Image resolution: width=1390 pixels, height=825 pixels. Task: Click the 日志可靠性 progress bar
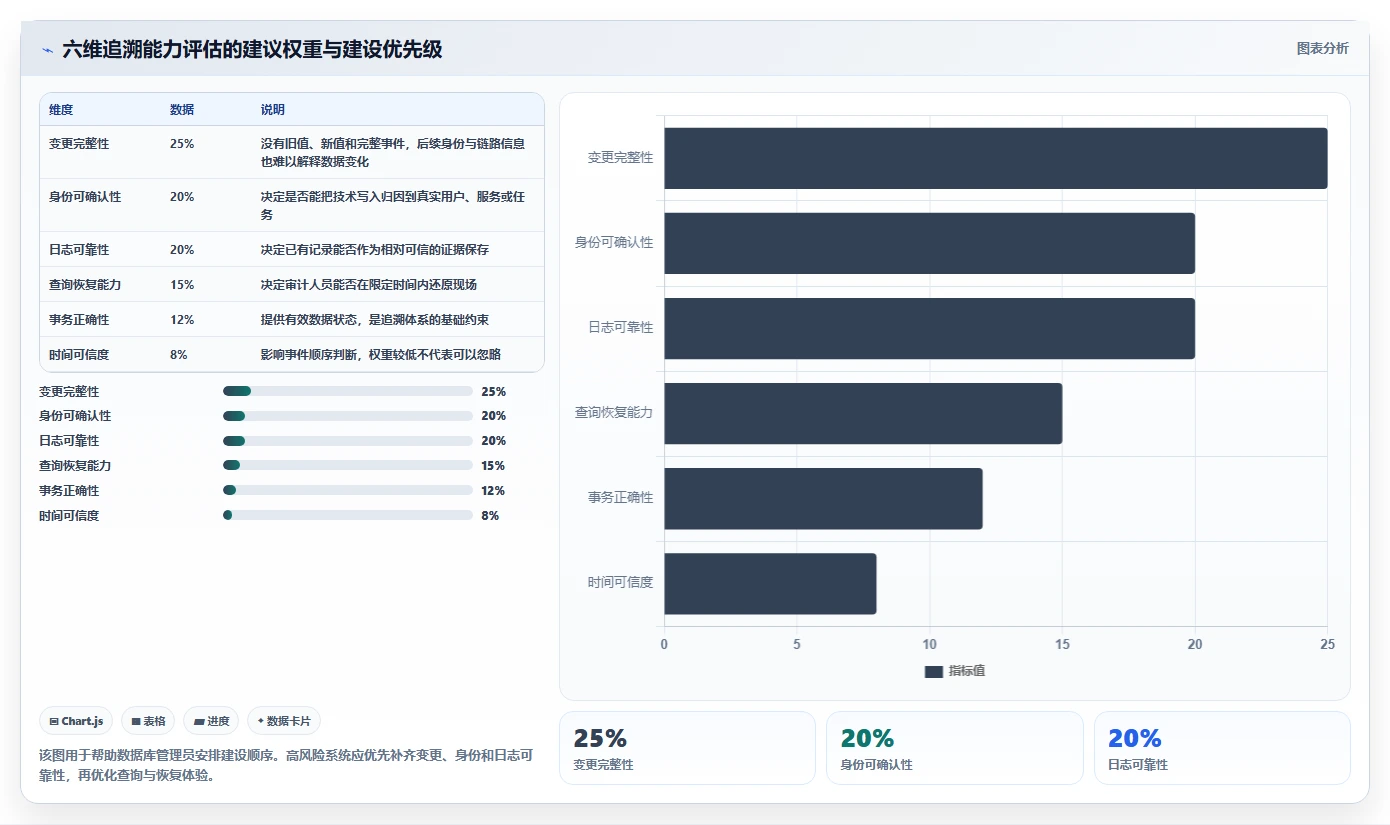pyautogui.click(x=348, y=441)
